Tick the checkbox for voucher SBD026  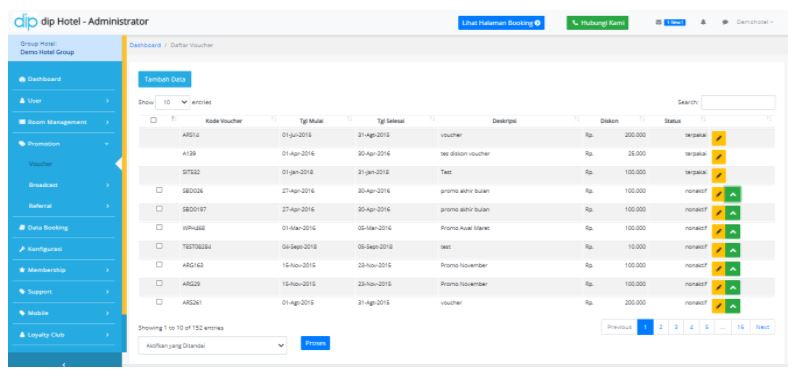point(159,190)
